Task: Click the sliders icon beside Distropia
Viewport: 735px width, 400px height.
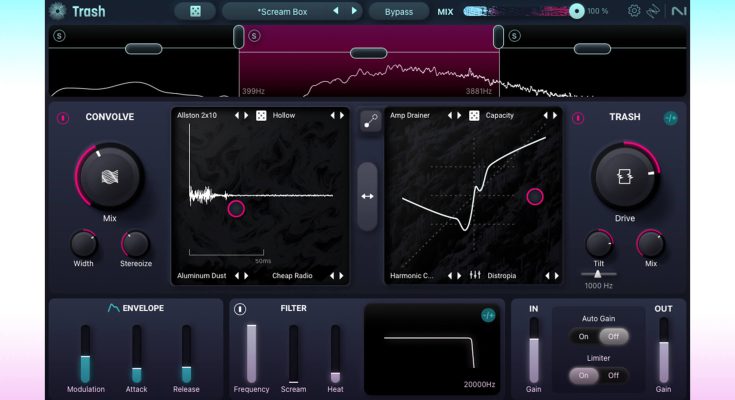Action: [x=475, y=275]
